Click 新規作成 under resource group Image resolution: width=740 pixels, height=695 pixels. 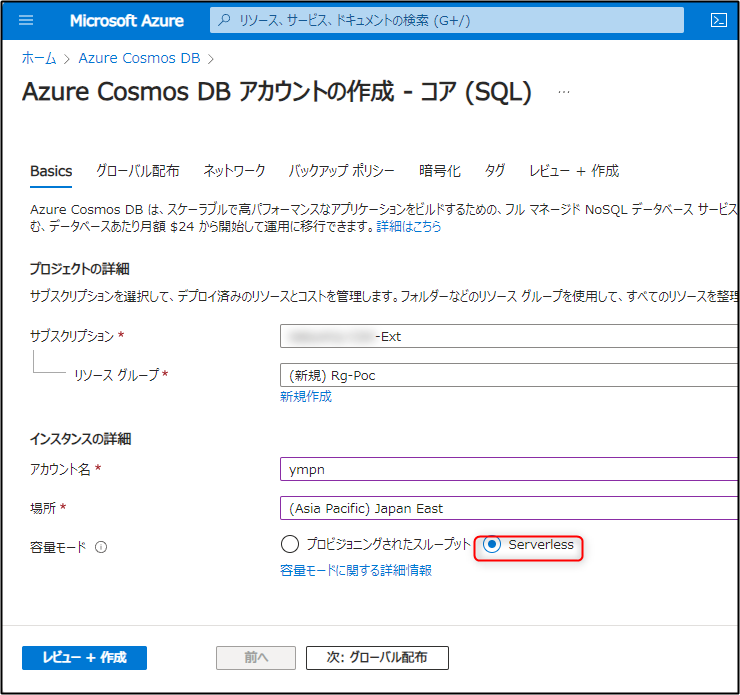coord(306,396)
